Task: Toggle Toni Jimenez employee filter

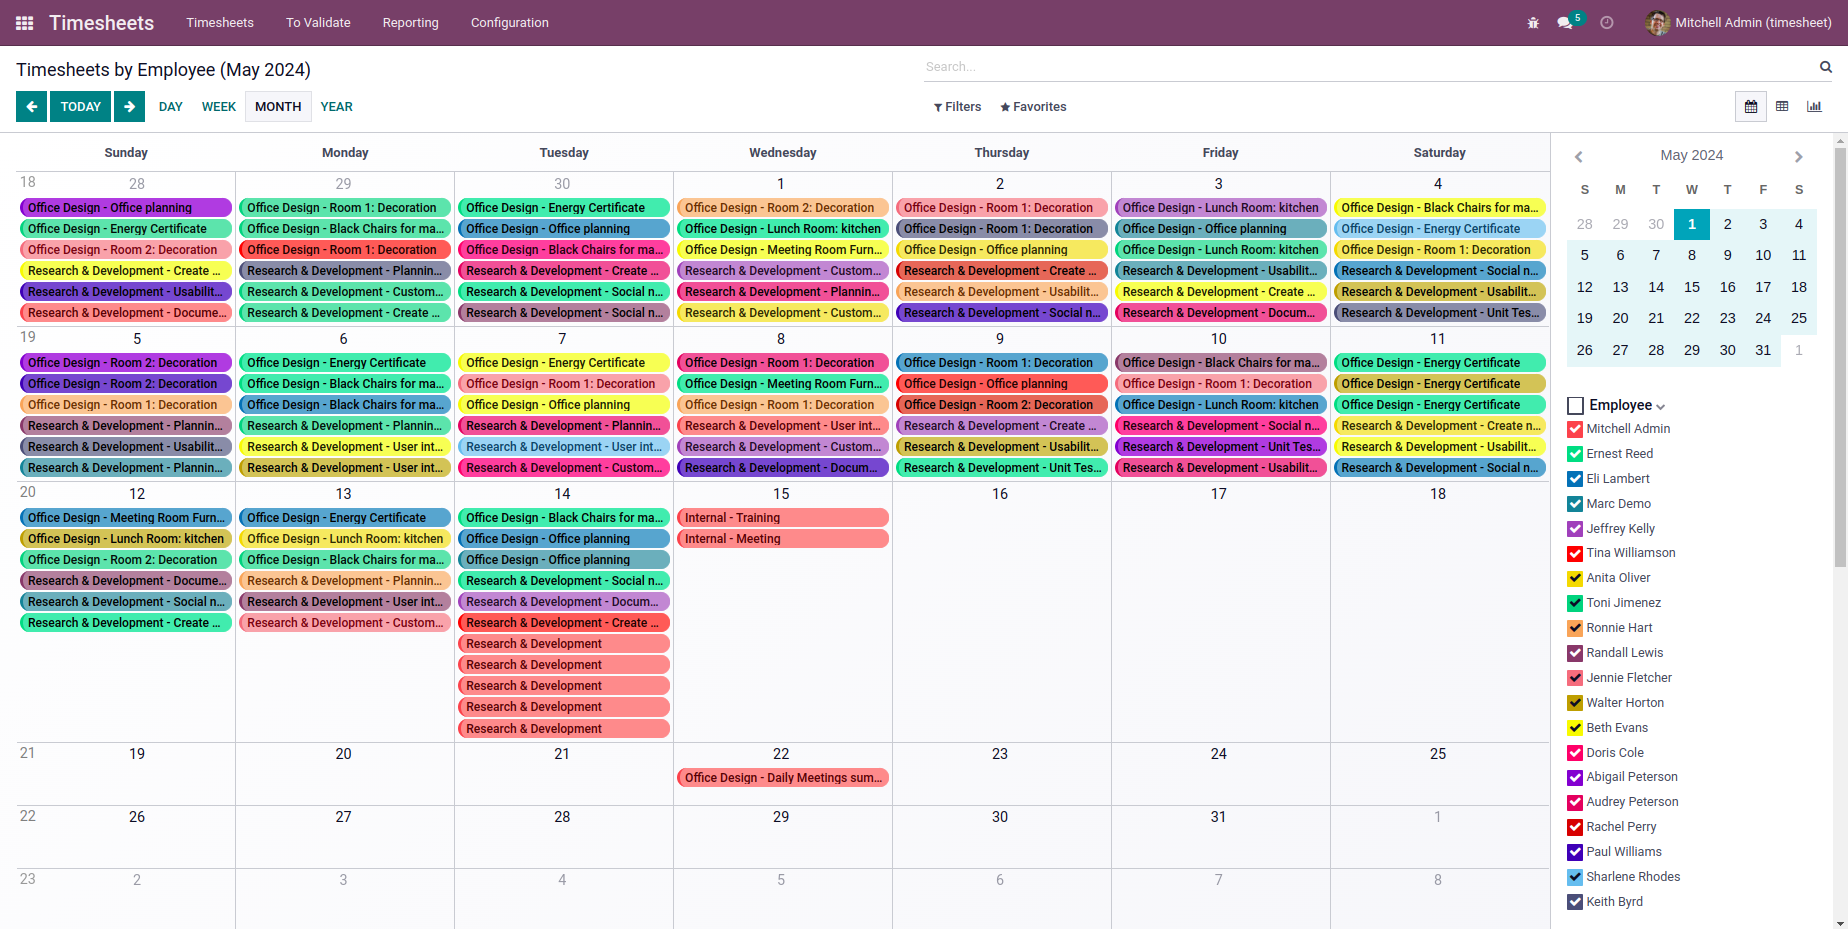Action: pyautogui.click(x=1575, y=603)
